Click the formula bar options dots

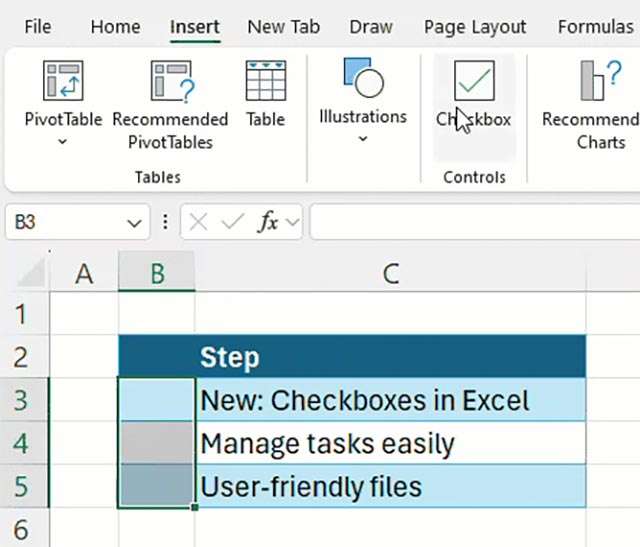click(x=165, y=222)
